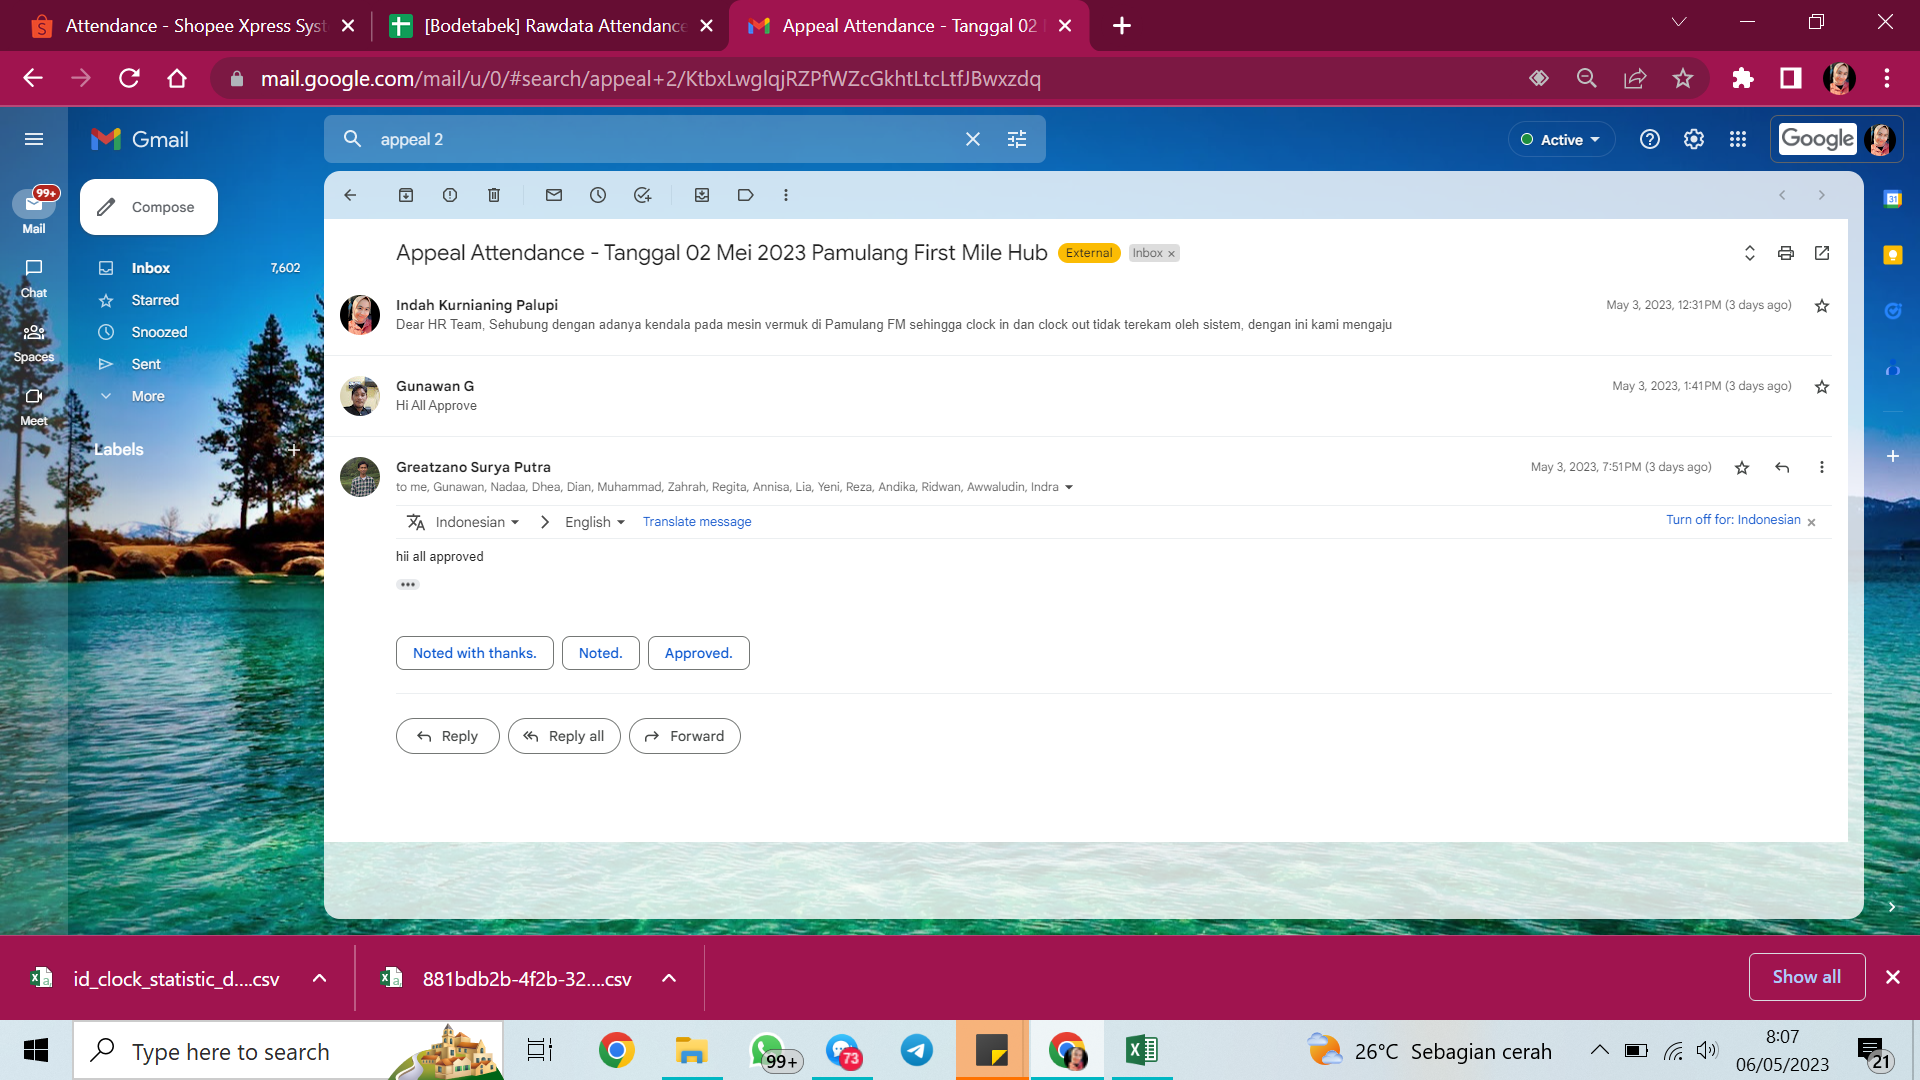Image resolution: width=1920 pixels, height=1080 pixels.
Task: Click the Translate message link
Action: pos(697,522)
